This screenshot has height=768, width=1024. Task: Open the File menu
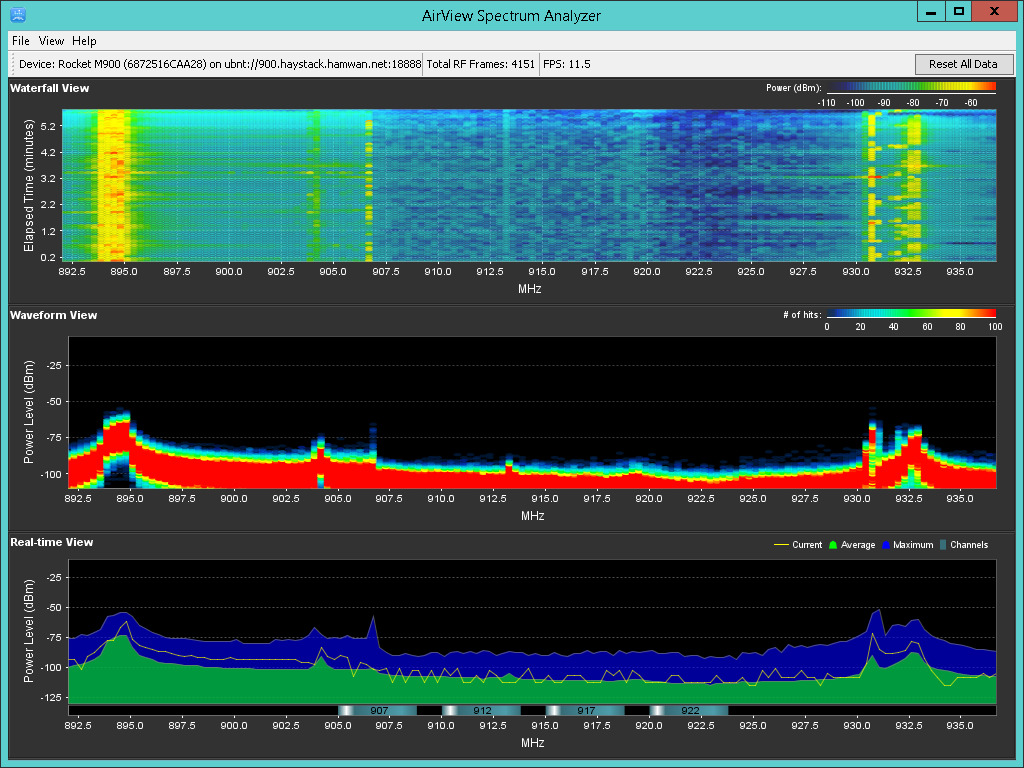[20, 41]
